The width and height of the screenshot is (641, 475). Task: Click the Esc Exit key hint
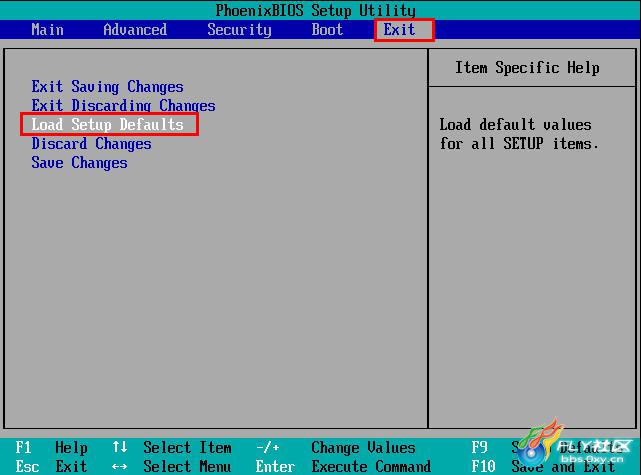point(51,466)
